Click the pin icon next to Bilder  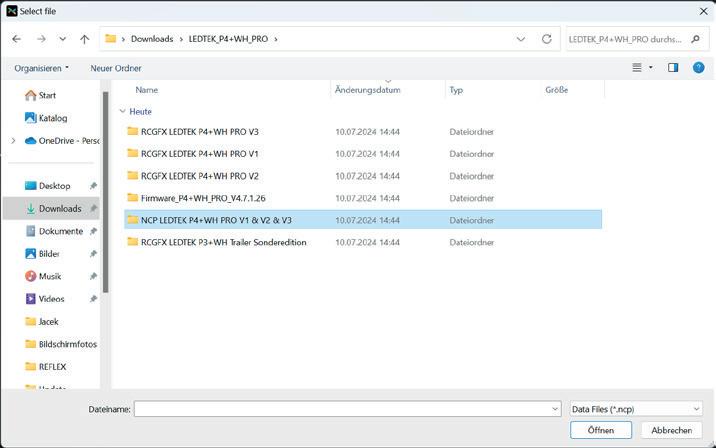(93, 253)
